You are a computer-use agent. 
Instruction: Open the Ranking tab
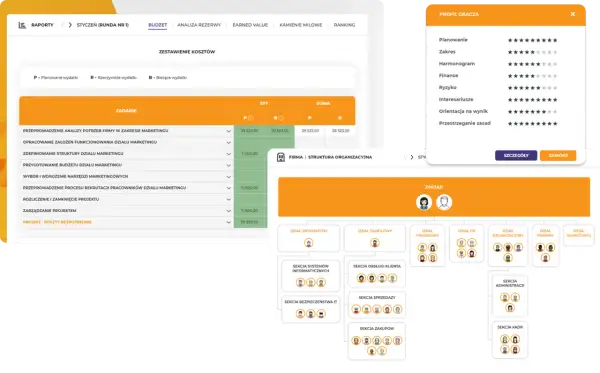344,25
